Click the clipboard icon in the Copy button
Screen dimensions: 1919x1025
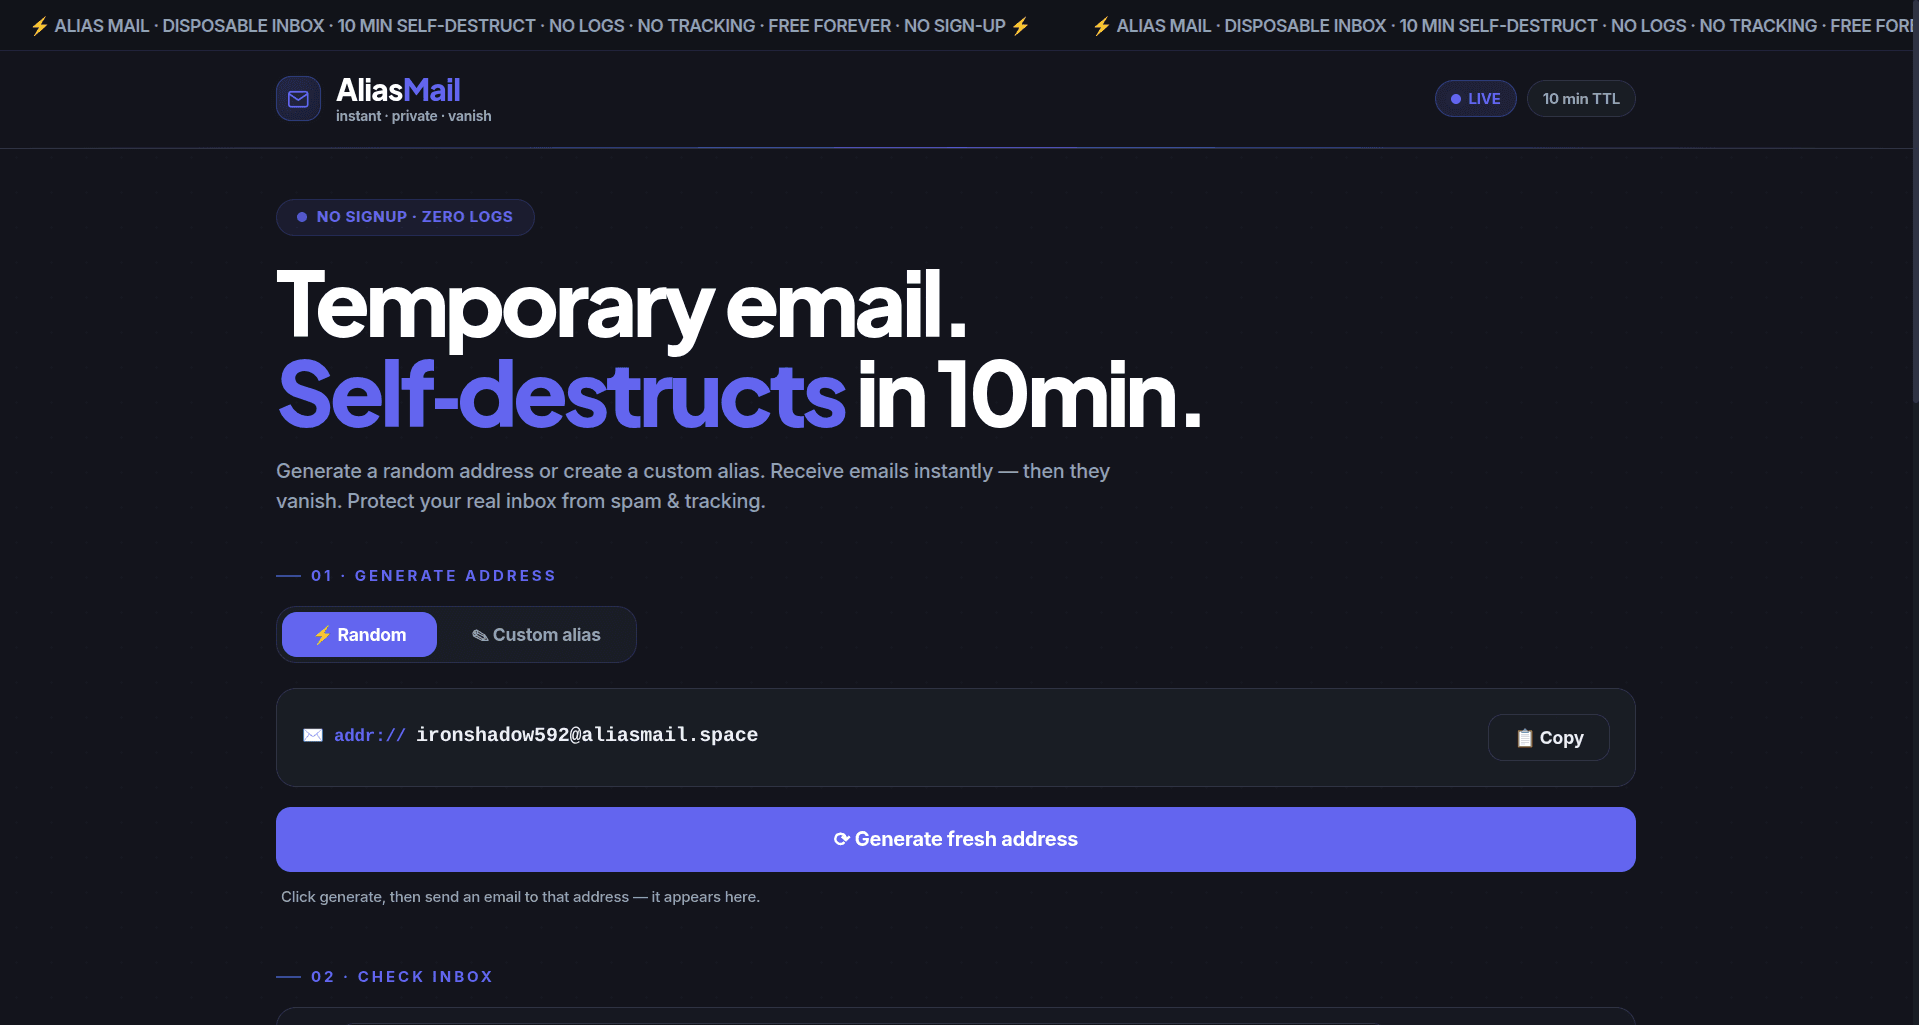coord(1524,738)
